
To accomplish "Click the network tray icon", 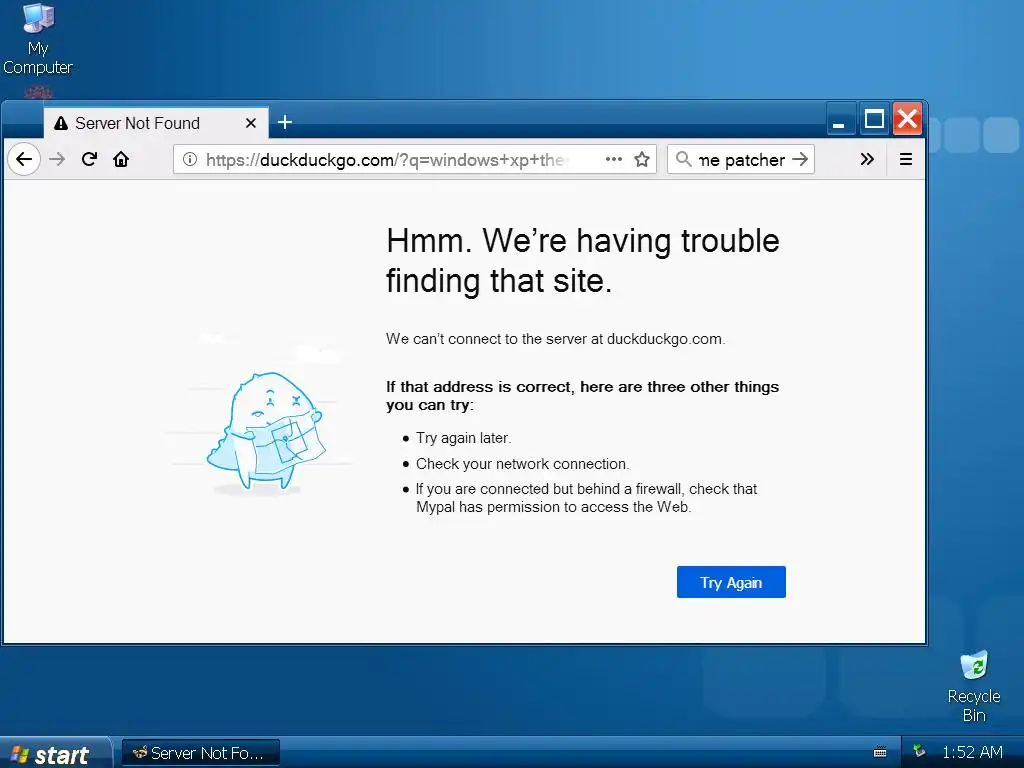I will (x=919, y=751).
